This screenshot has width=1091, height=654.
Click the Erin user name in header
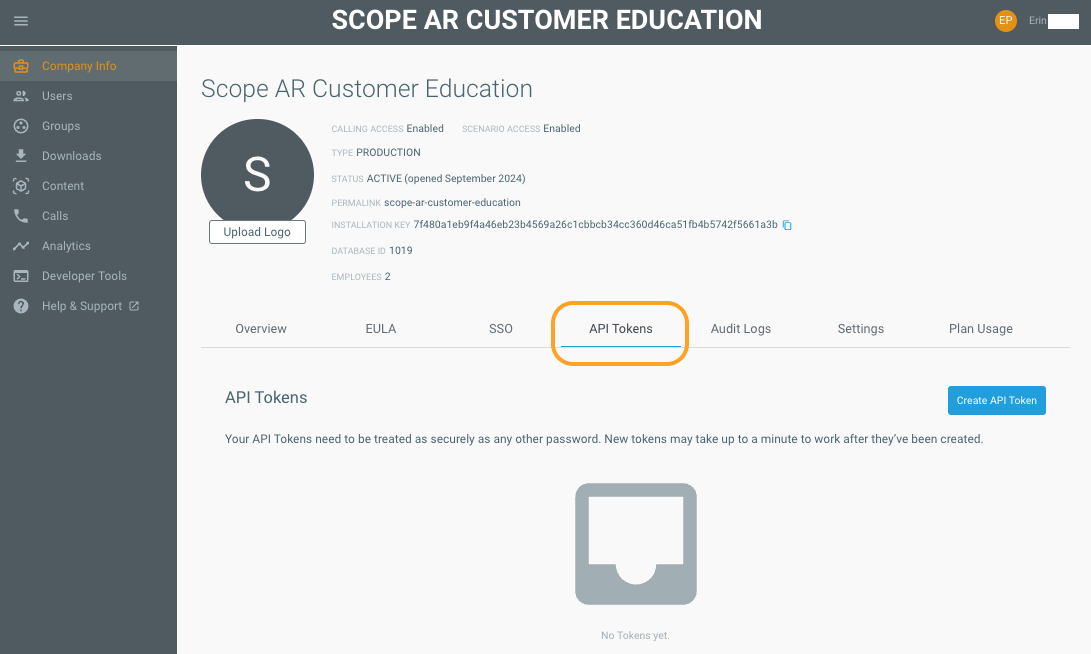click(x=1037, y=21)
